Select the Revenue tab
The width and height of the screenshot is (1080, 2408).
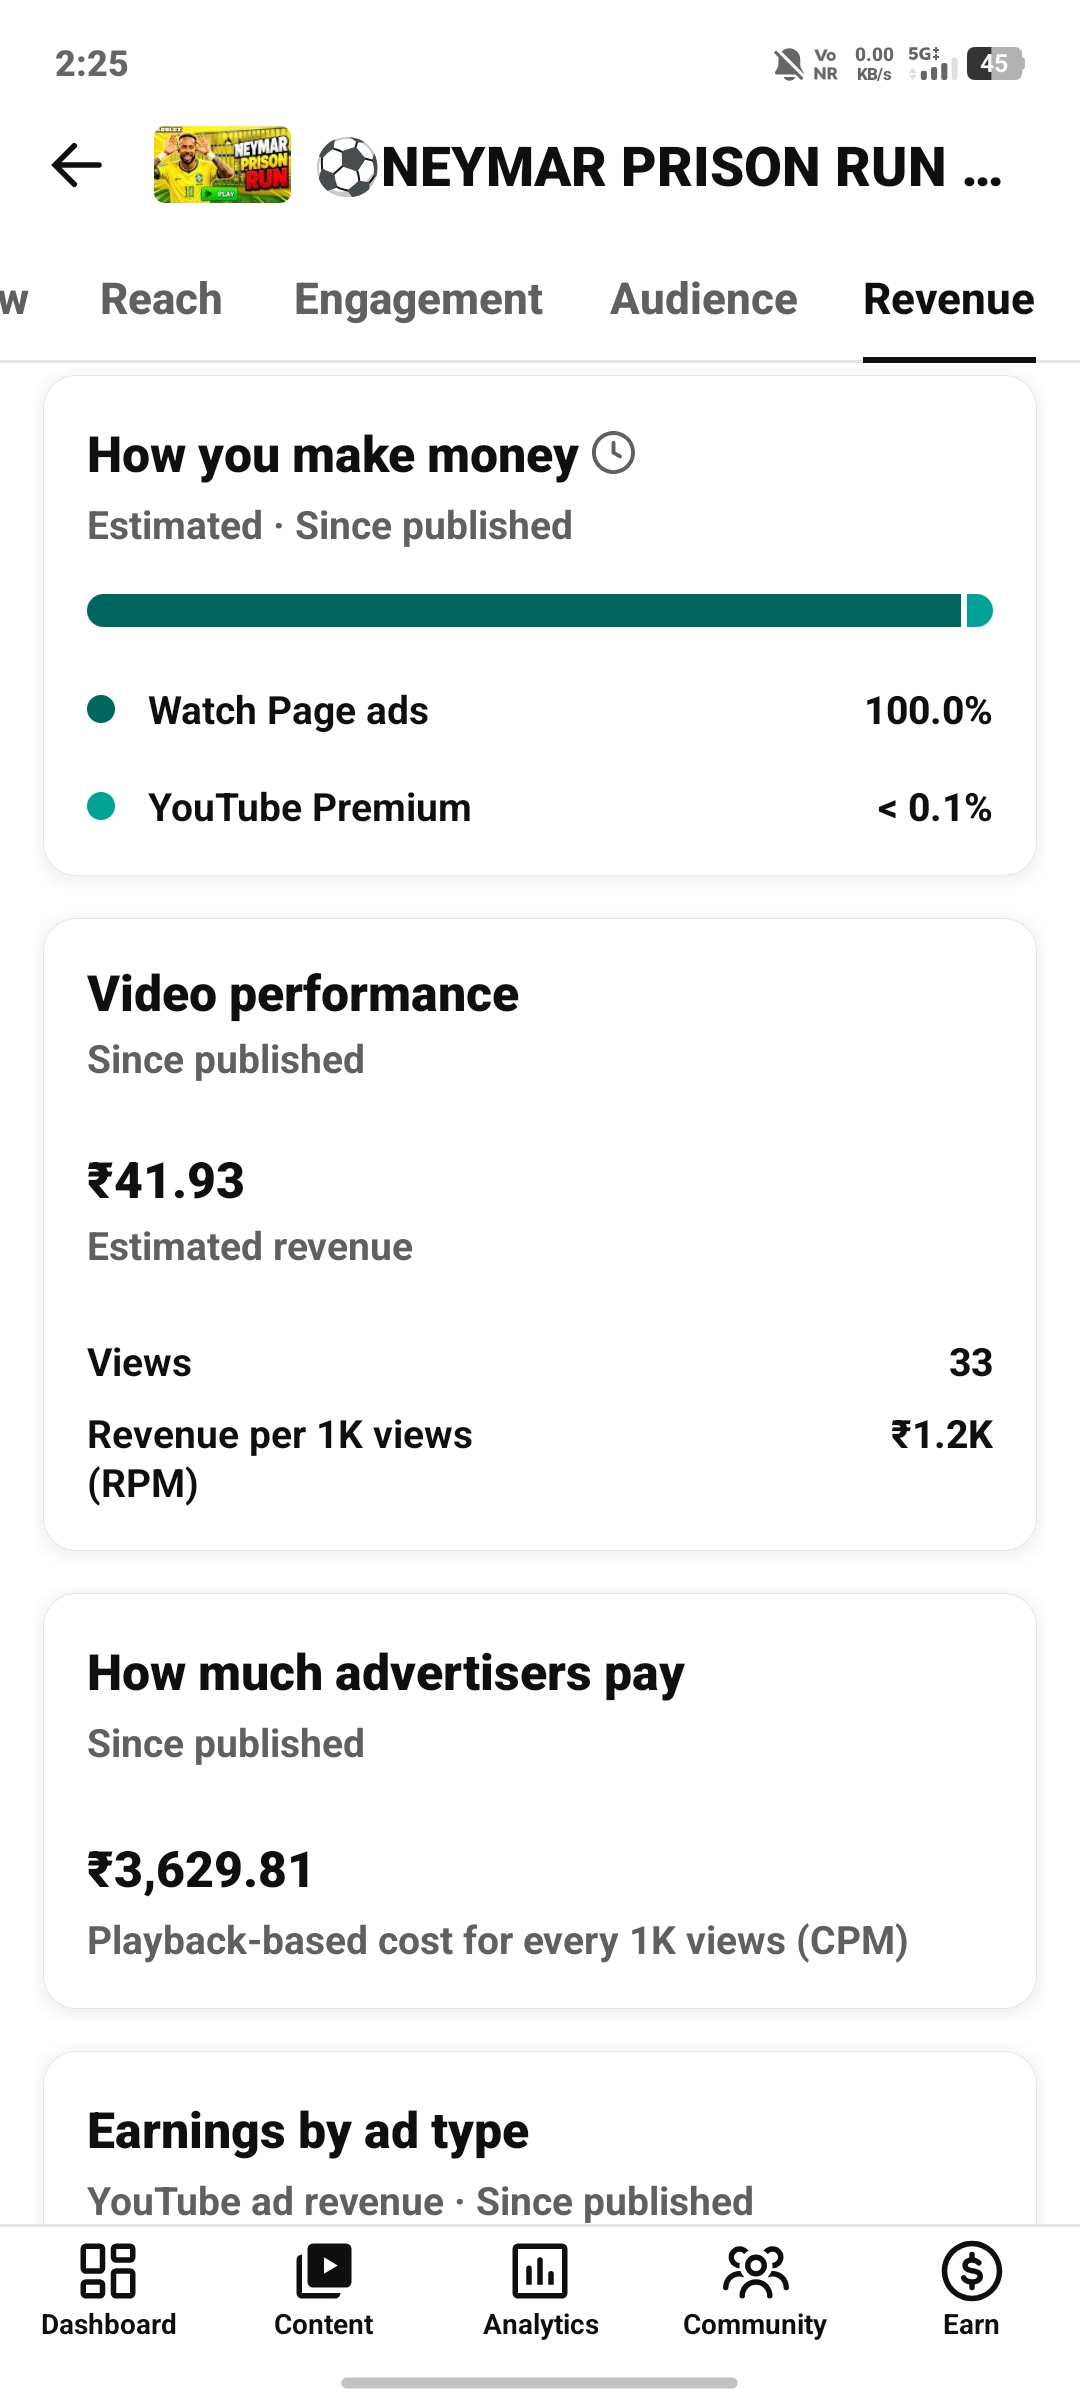[949, 299]
